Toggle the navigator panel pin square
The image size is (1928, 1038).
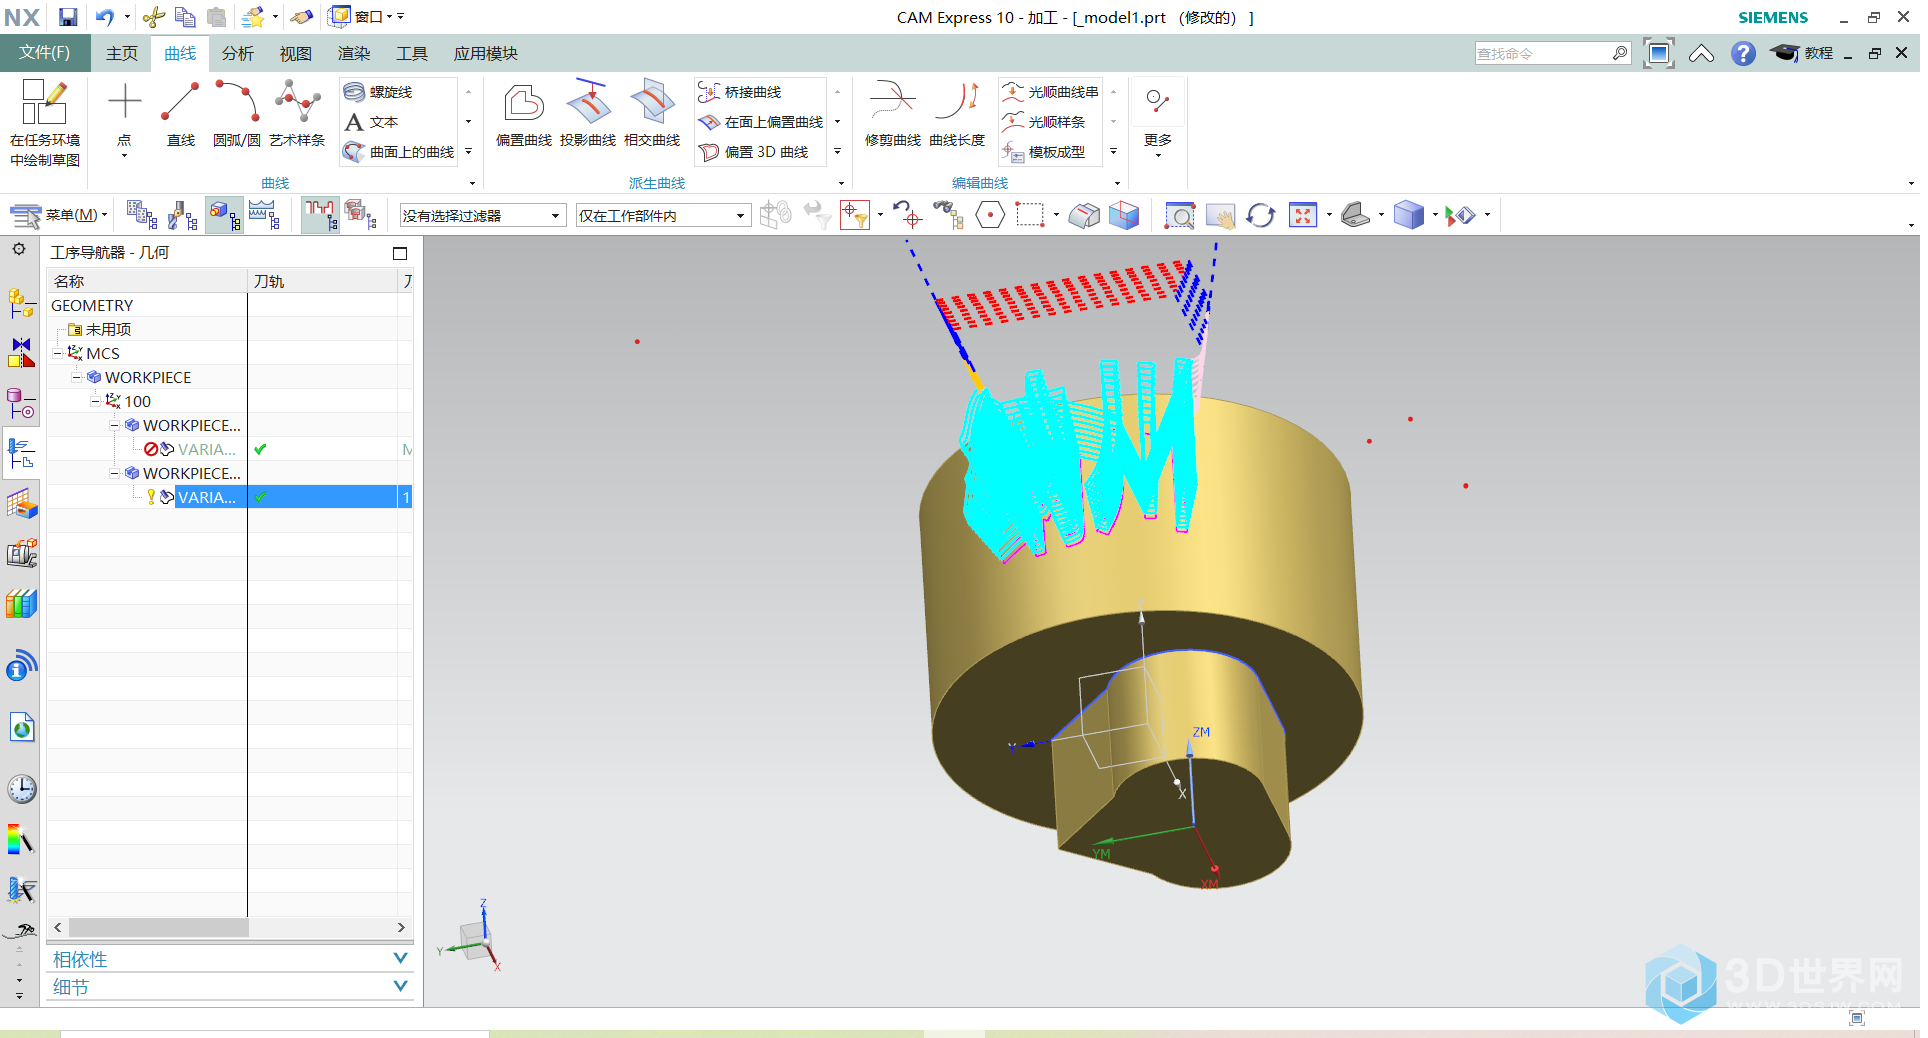[x=400, y=253]
